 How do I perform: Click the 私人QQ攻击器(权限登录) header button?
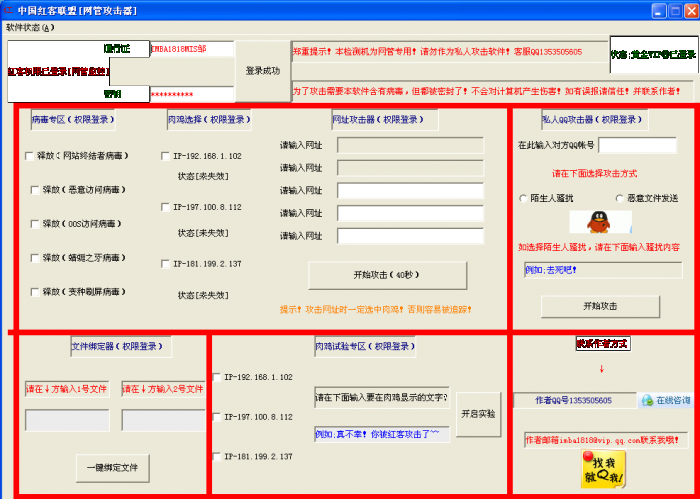595,120
